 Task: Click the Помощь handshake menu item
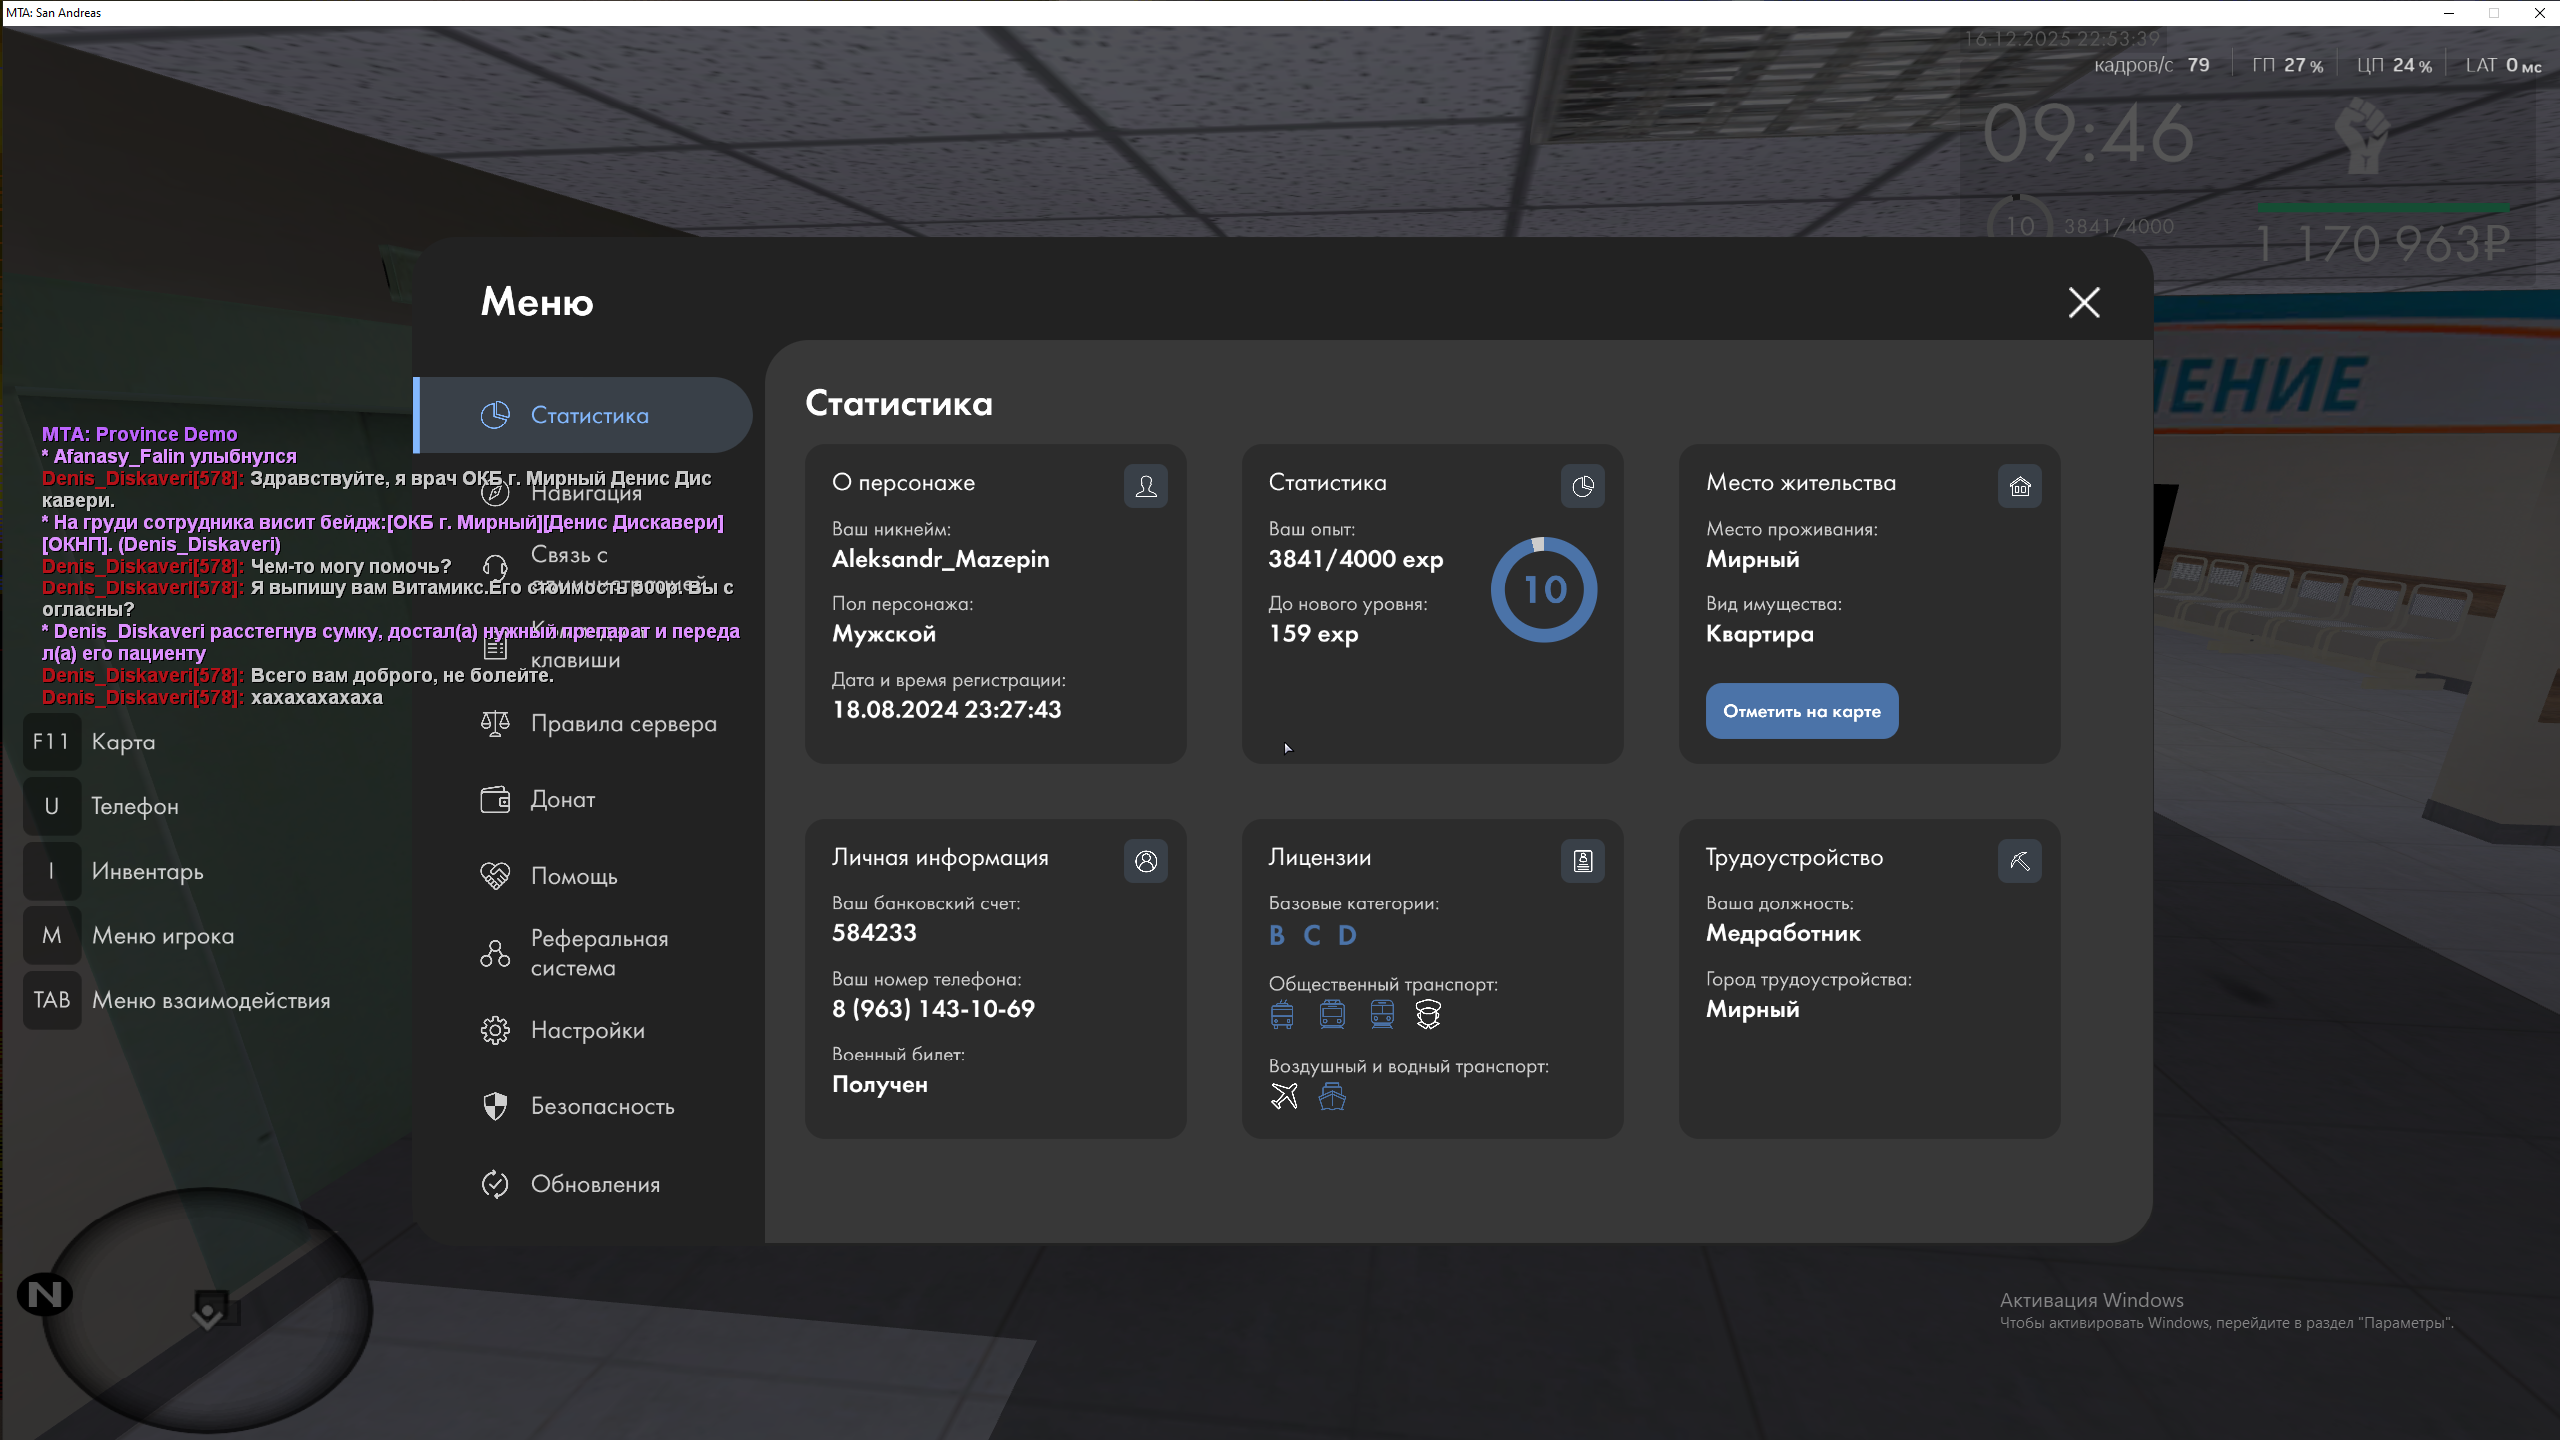pos(573,877)
